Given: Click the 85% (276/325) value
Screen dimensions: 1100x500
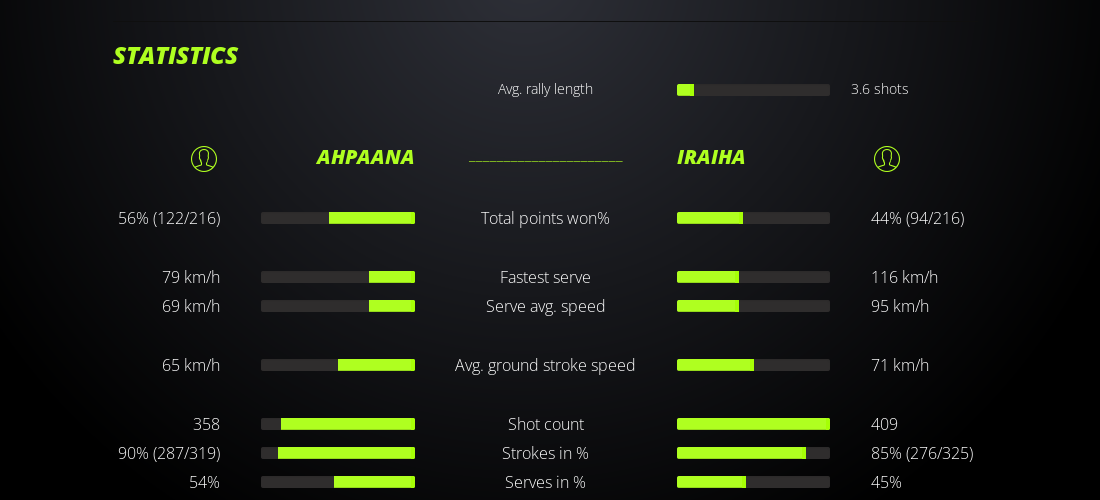Looking at the screenshot, I should (x=922, y=453).
